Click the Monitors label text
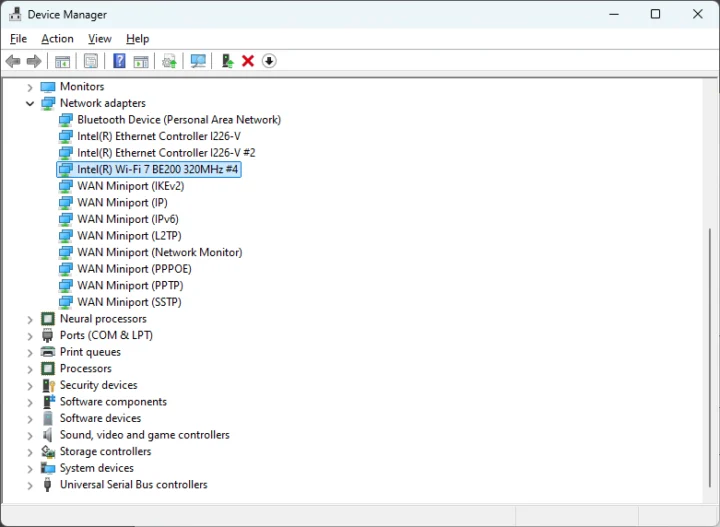The height and width of the screenshot is (527, 720). pyautogui.click(x=82, y=87)
